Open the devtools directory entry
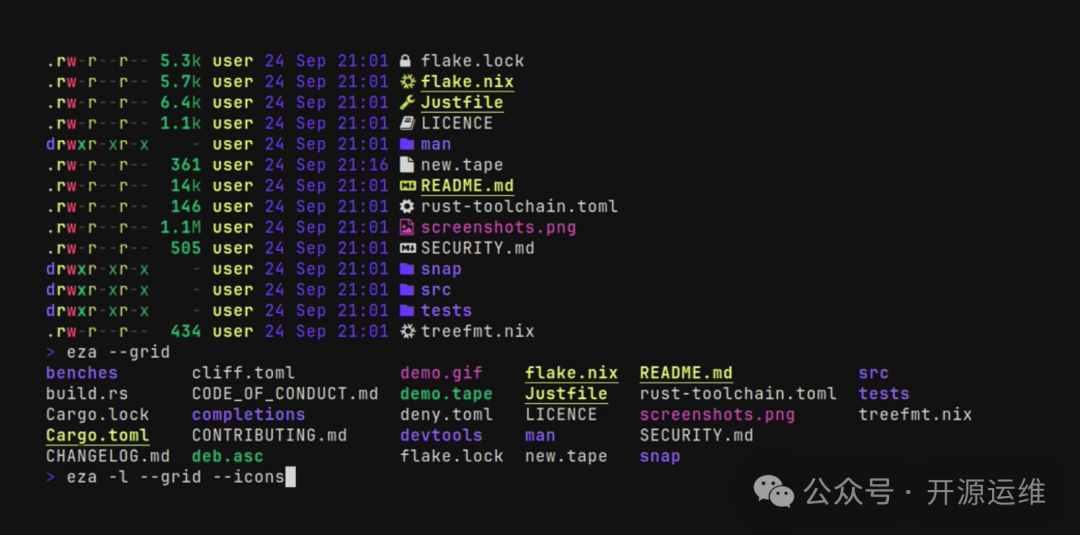Viewport: 1080px width, 535px height. point(441,436)
